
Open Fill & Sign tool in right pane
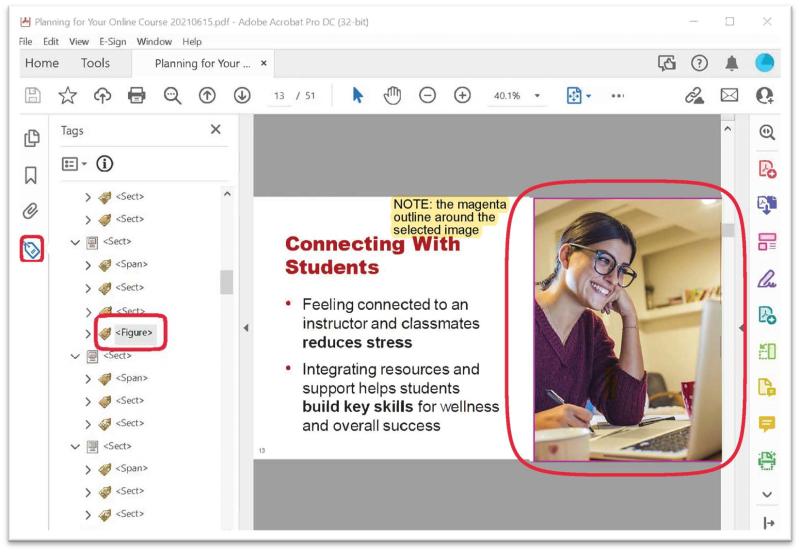point(767,279)
